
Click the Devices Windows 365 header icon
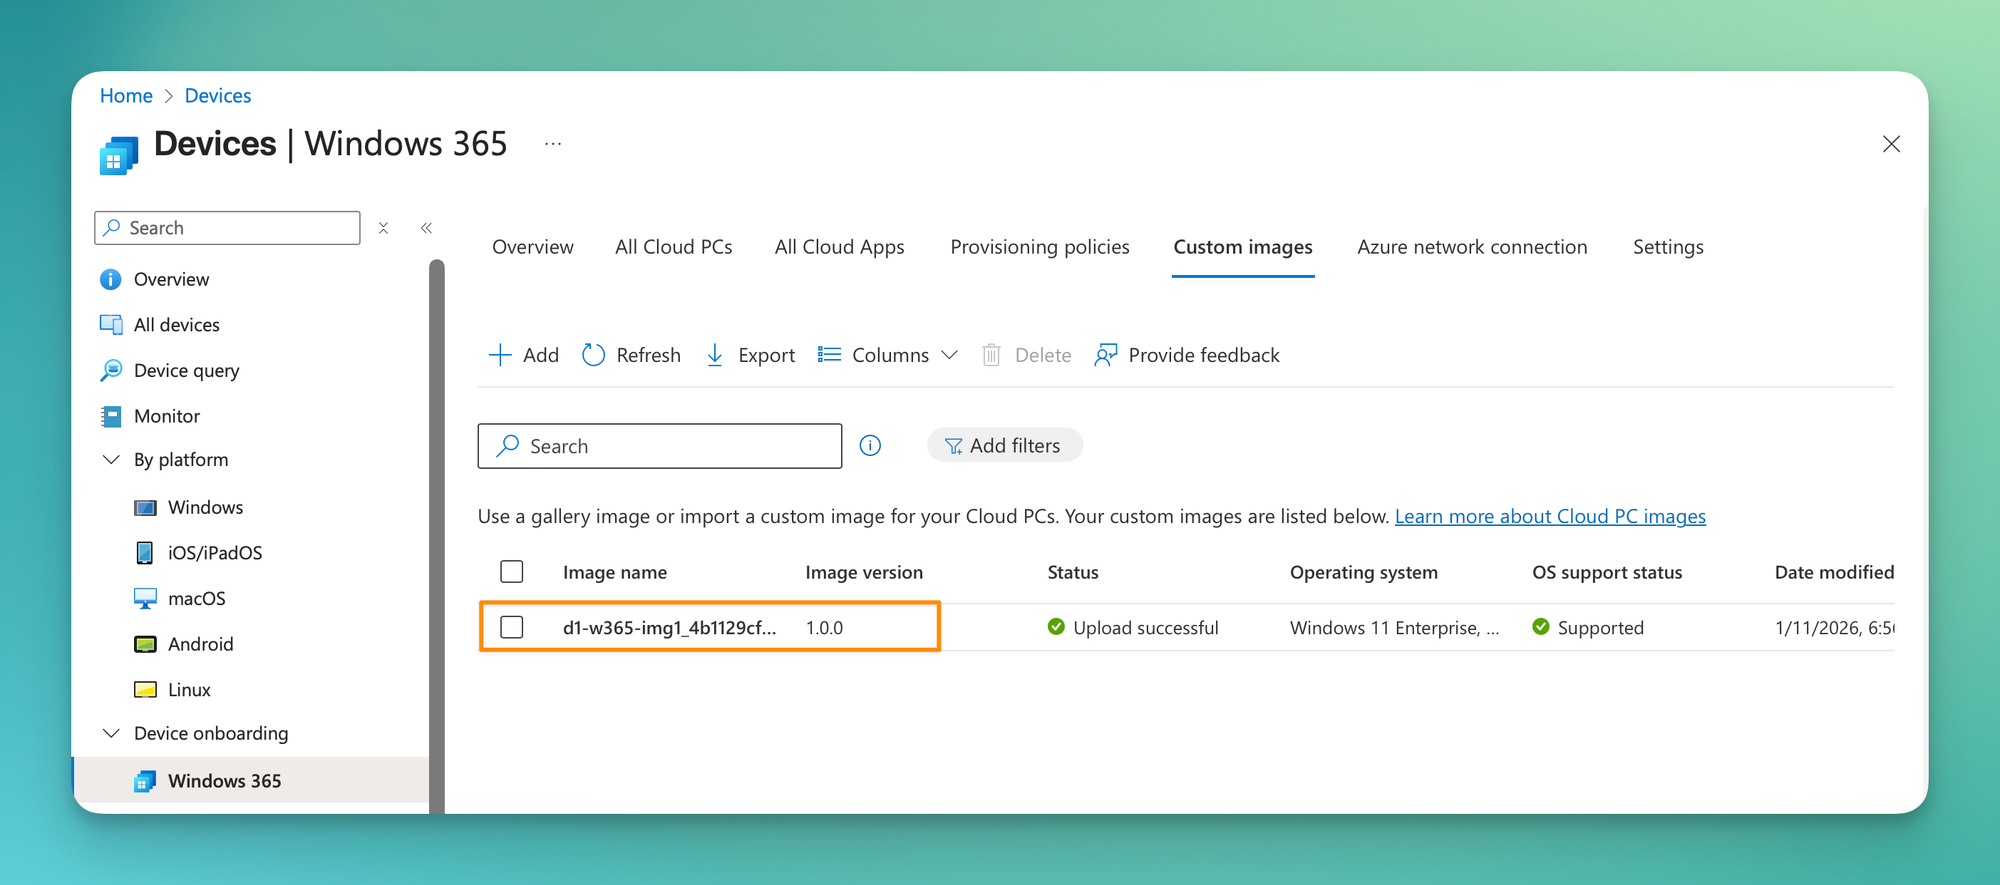119,156
